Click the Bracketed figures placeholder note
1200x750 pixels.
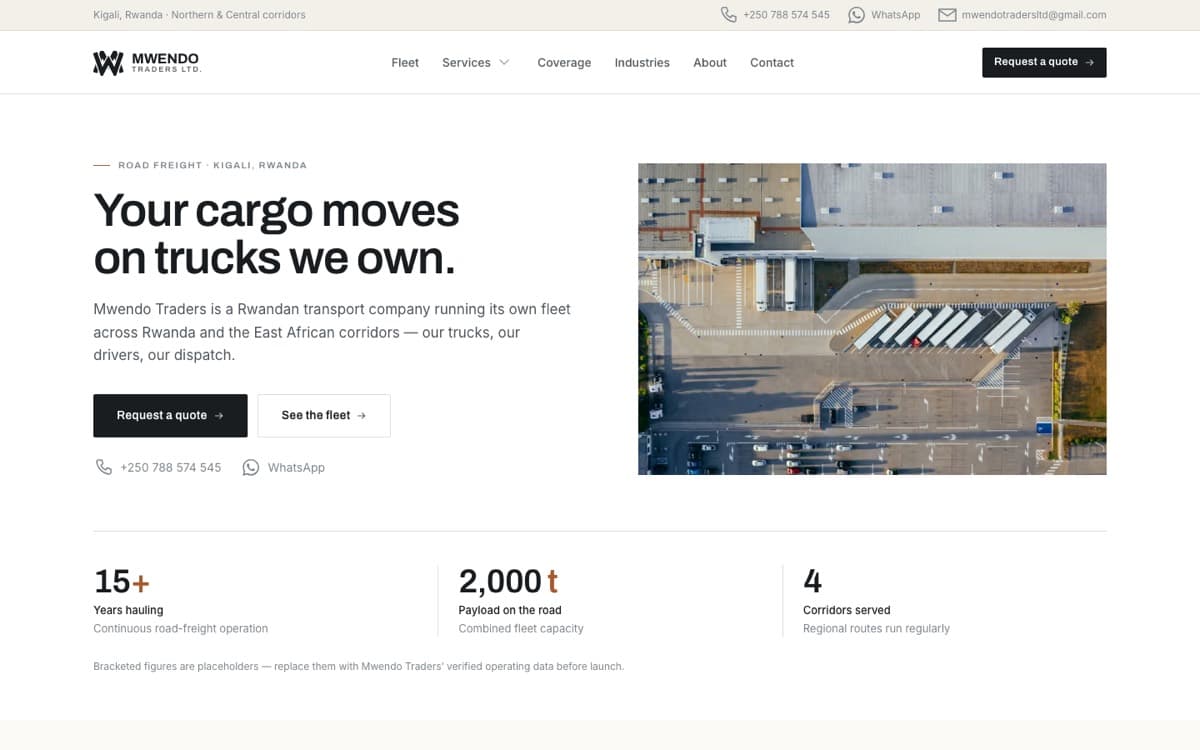click(358, 666)
